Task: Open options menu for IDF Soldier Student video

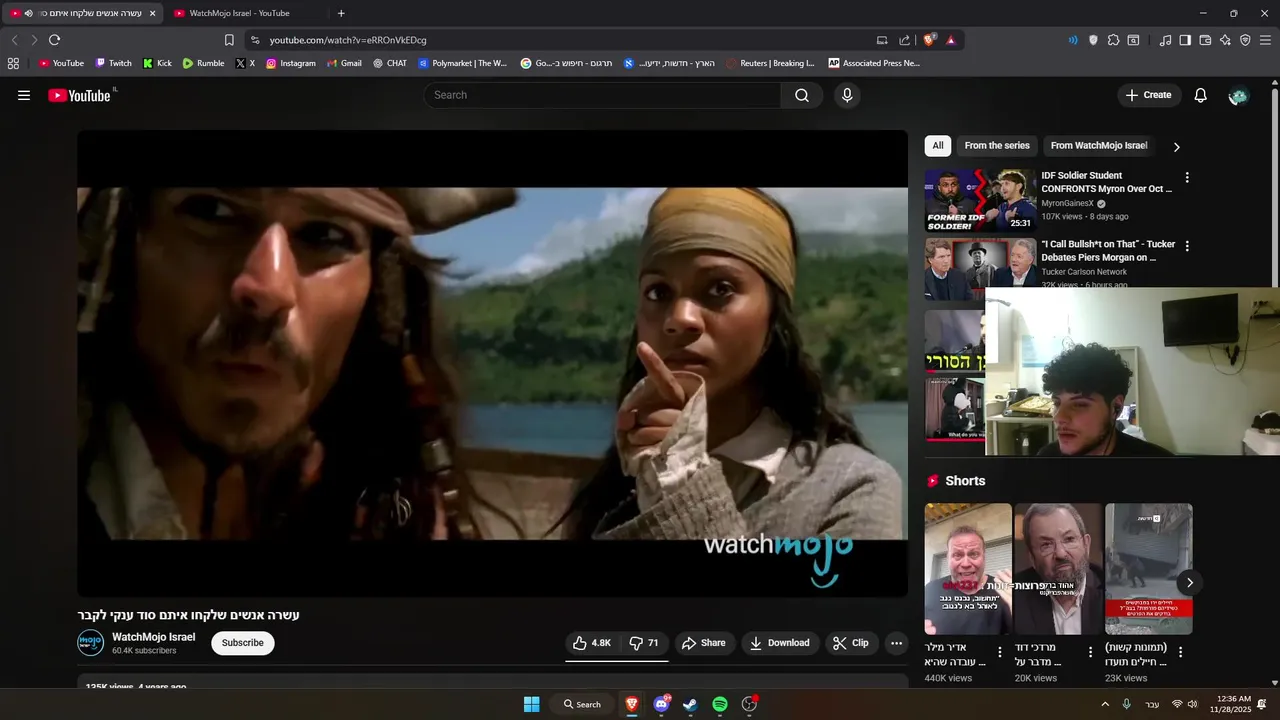Action: coord(1187,178)
